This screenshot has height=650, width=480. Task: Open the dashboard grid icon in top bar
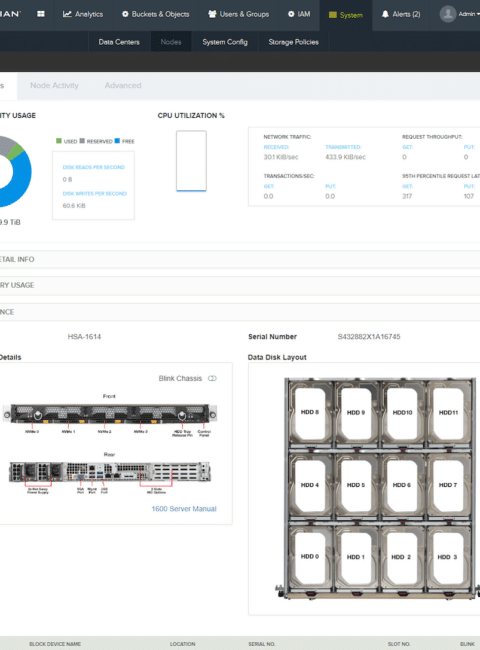tap(41, 14)
